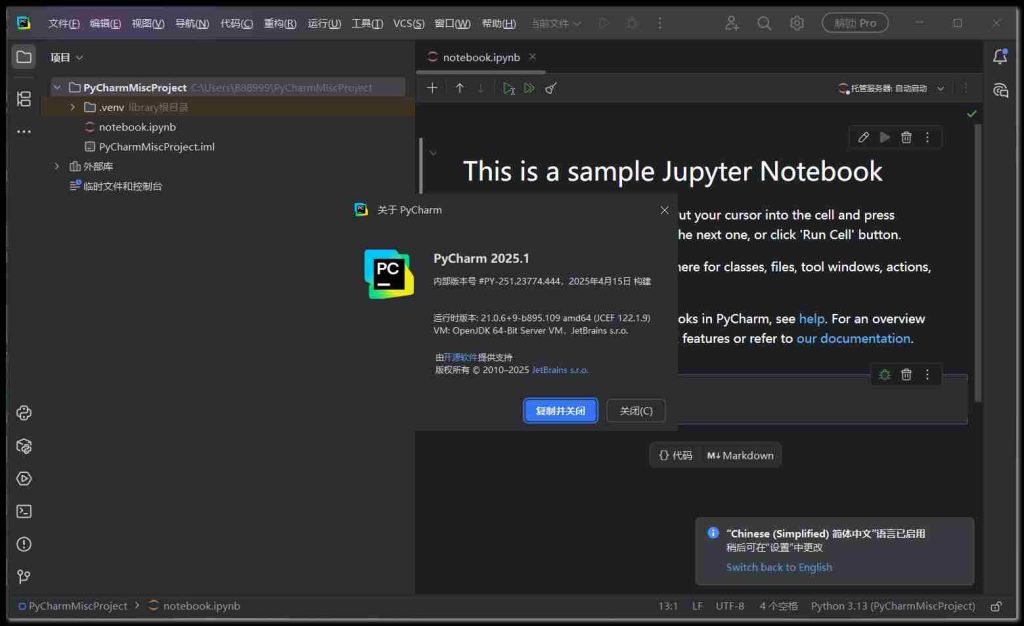
Task: Click the 复制并关闭 button
Action: tap(560, 411)
